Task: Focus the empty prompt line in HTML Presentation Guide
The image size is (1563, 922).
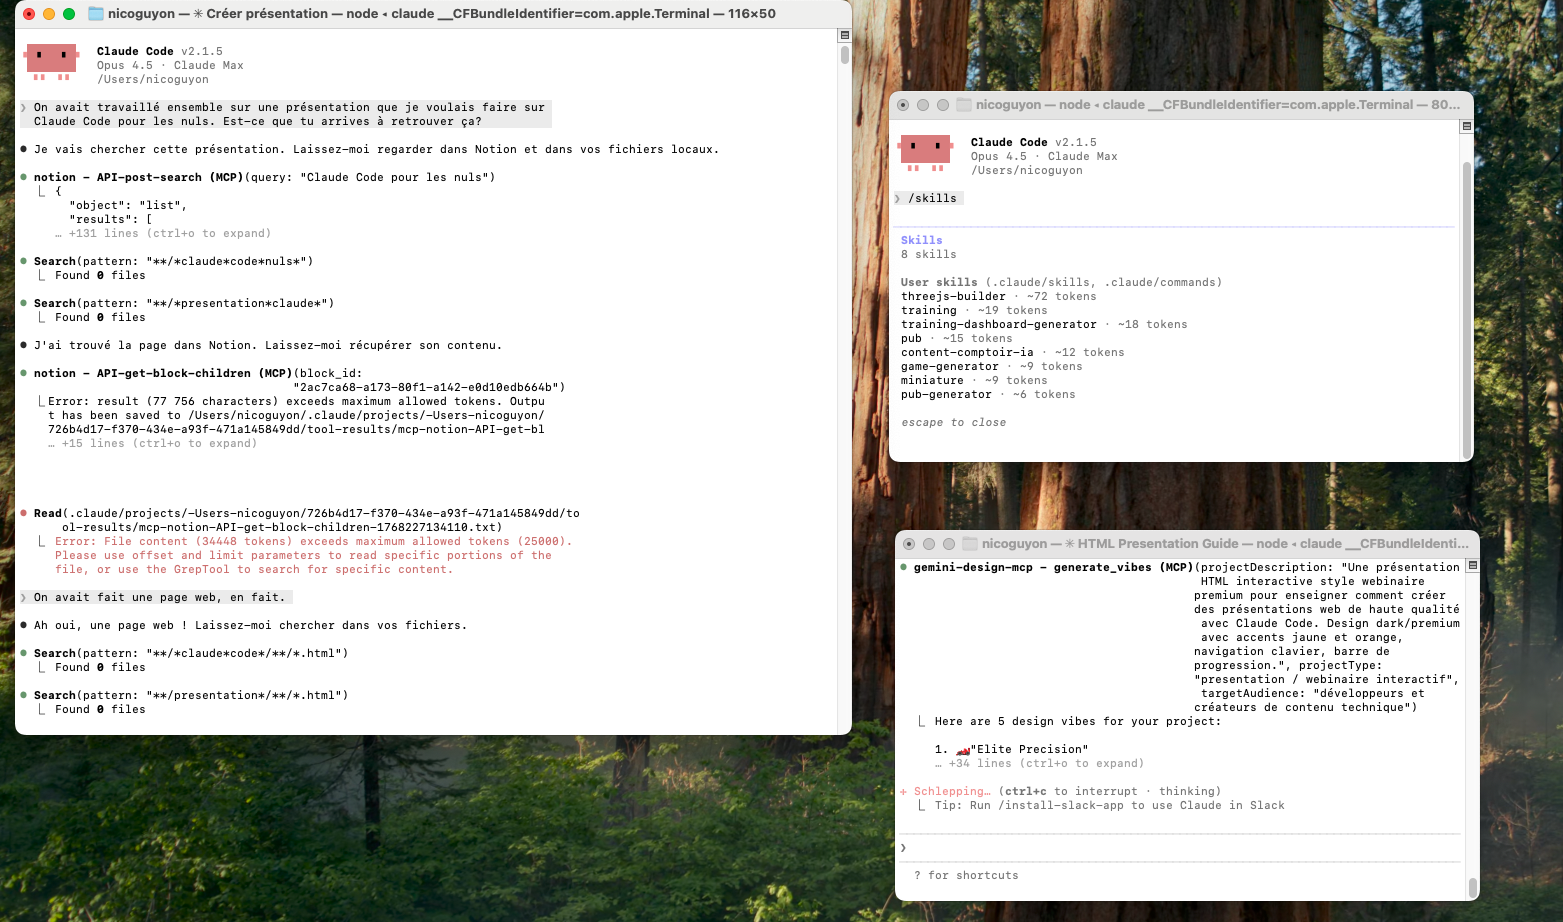Action: (x=1180, y=847)
